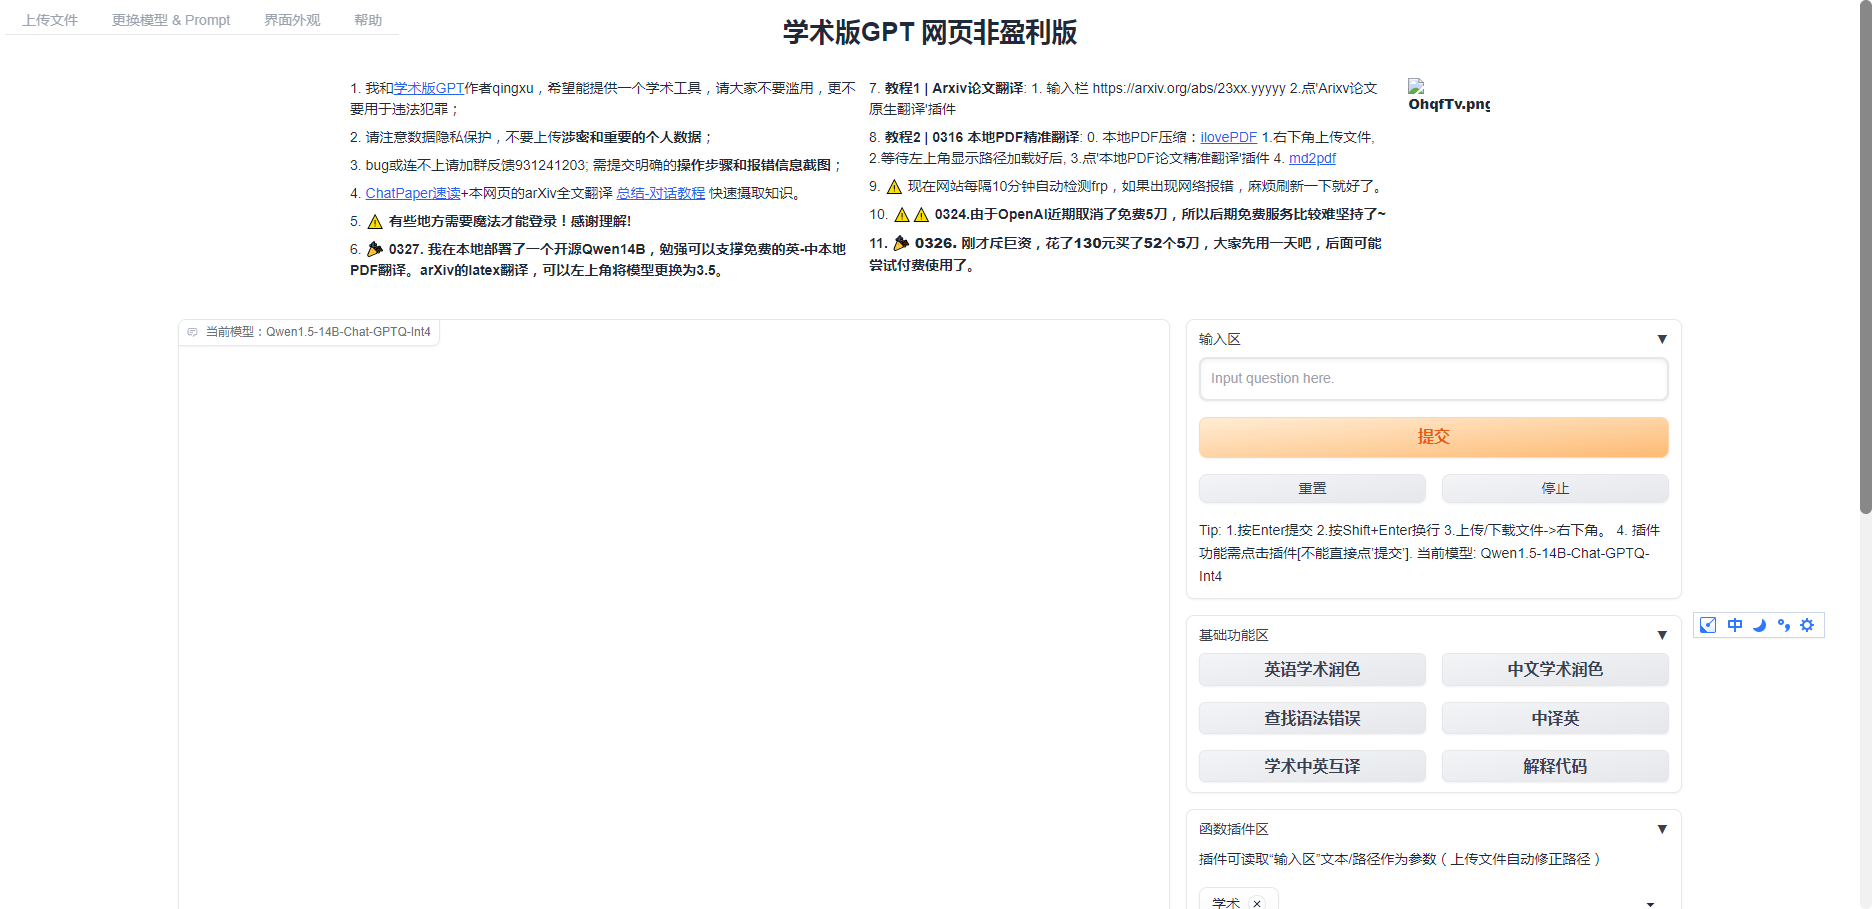
Task: Toggle the Chinese punctuation mode icon
Action: tap(1783, 625)
